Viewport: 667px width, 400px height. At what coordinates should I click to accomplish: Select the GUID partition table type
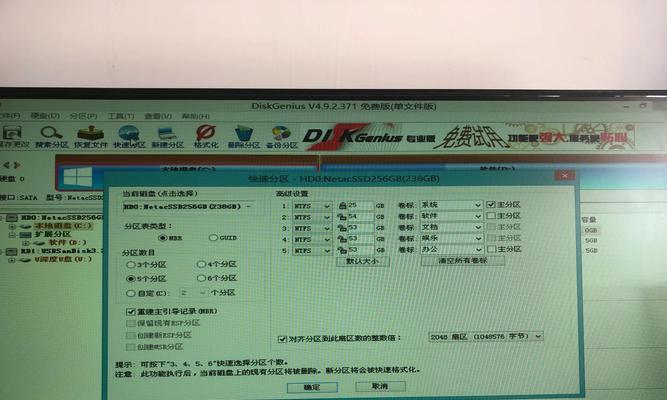tap(213, 237)
